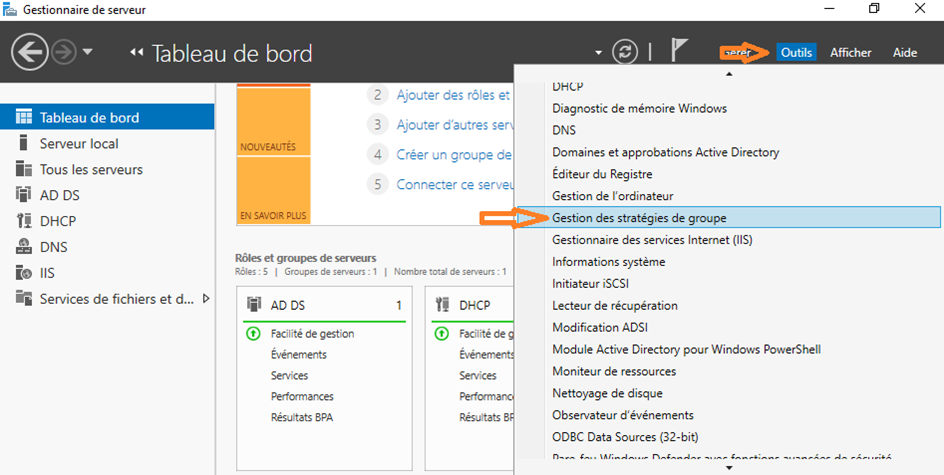Expand Services de fichiers arrow
Screen dimensions: 944x475
pos(206,298)
